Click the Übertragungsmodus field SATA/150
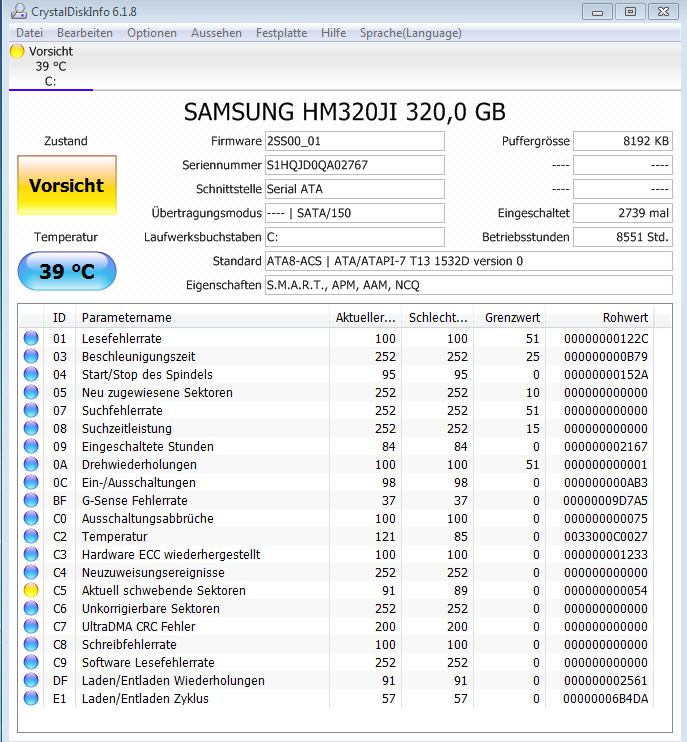This screenshot has width=687, height=742. coord(354,213)
